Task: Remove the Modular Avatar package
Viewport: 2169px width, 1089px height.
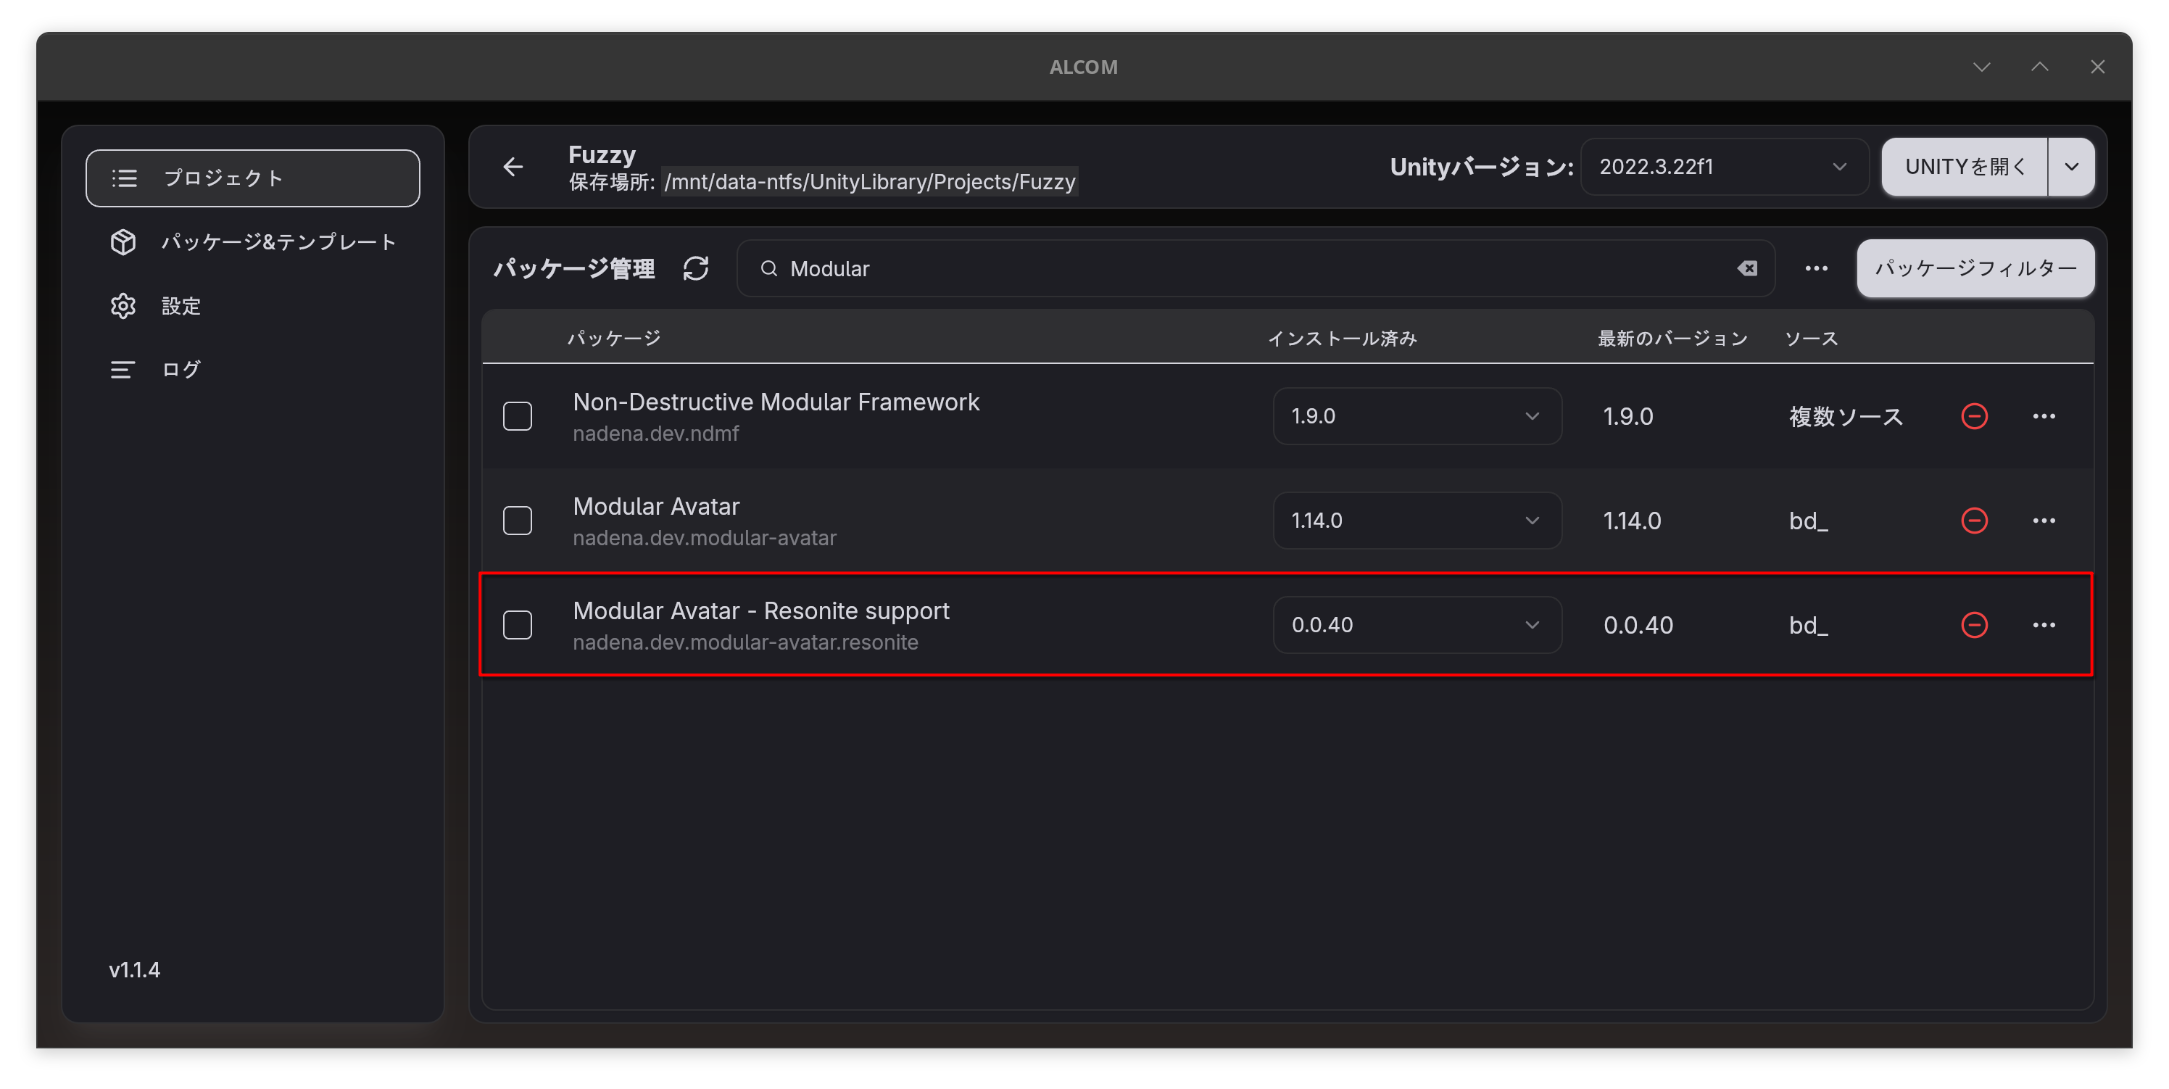Action: coord(1974,520)
